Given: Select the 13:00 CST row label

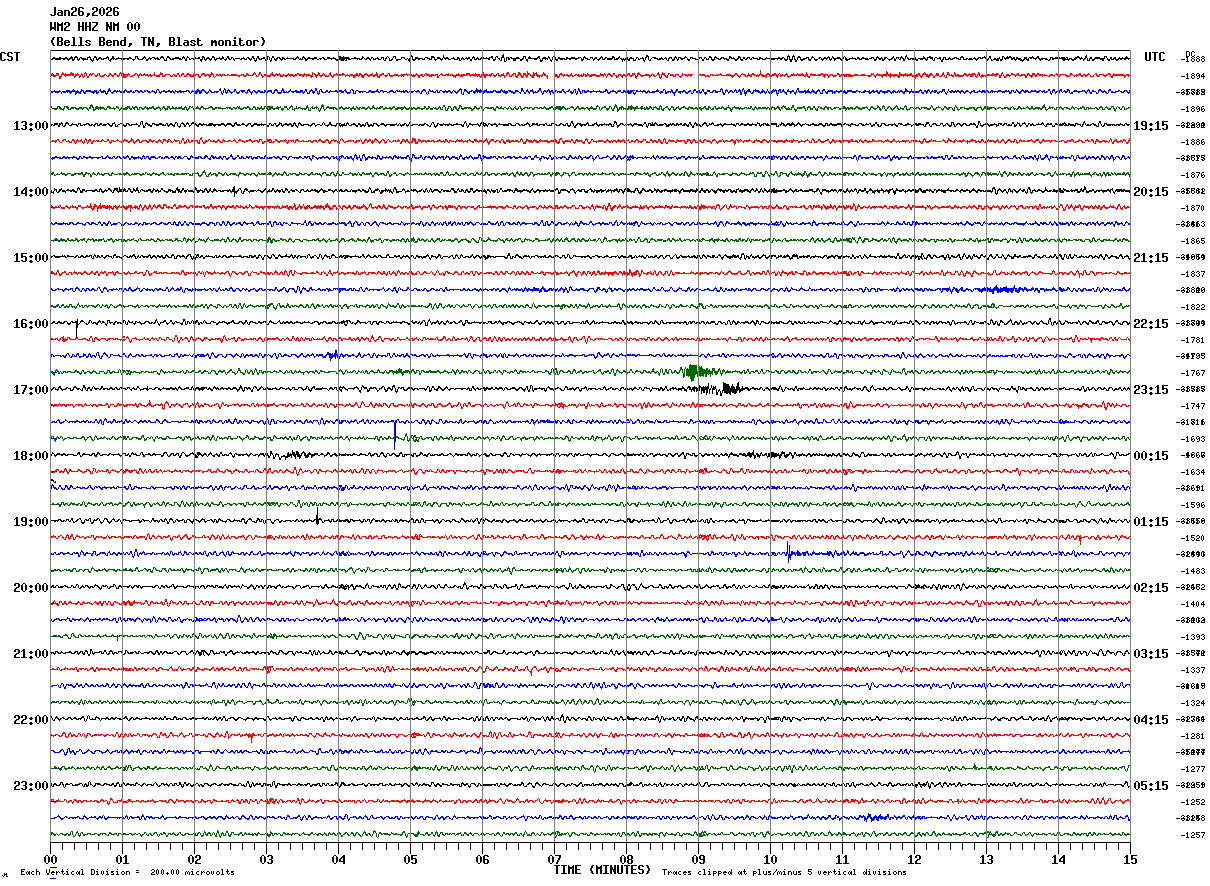Looking at the screenshot, I should [31, 126].
